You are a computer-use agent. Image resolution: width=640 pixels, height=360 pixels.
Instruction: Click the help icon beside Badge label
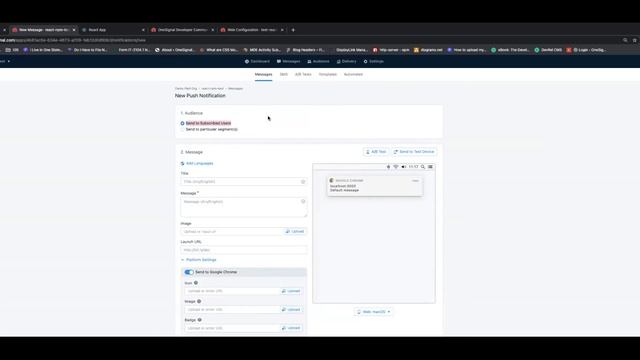click(200, 320)
